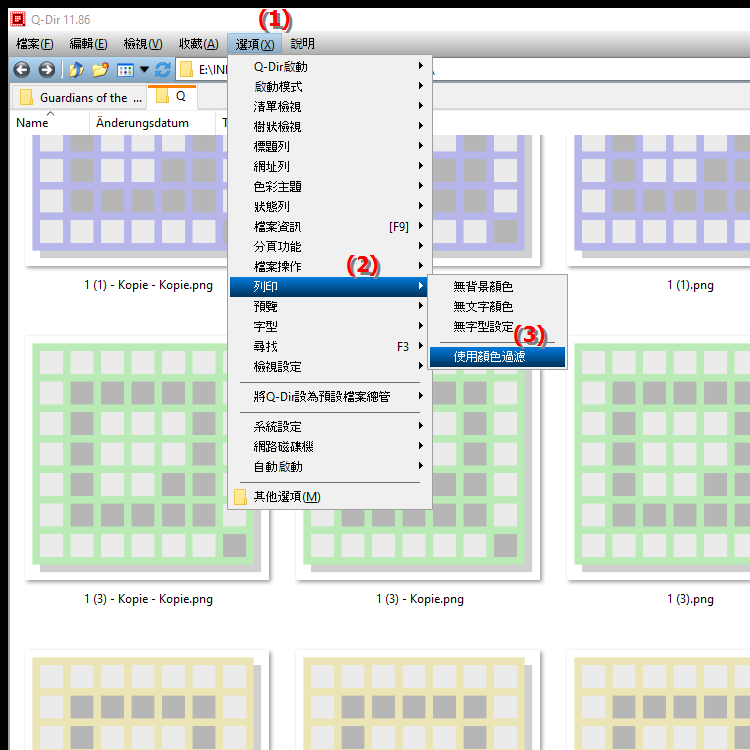This screenshot has height=750, width=750.
Task: Sort by Änderungsdatum column header
Action: coord(152,123)
